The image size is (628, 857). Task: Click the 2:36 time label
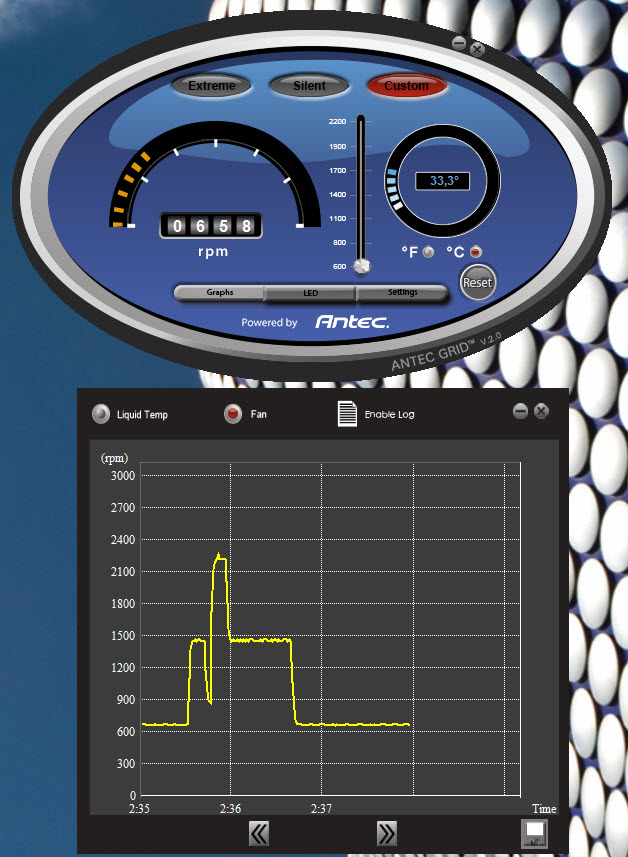point(230,808)
